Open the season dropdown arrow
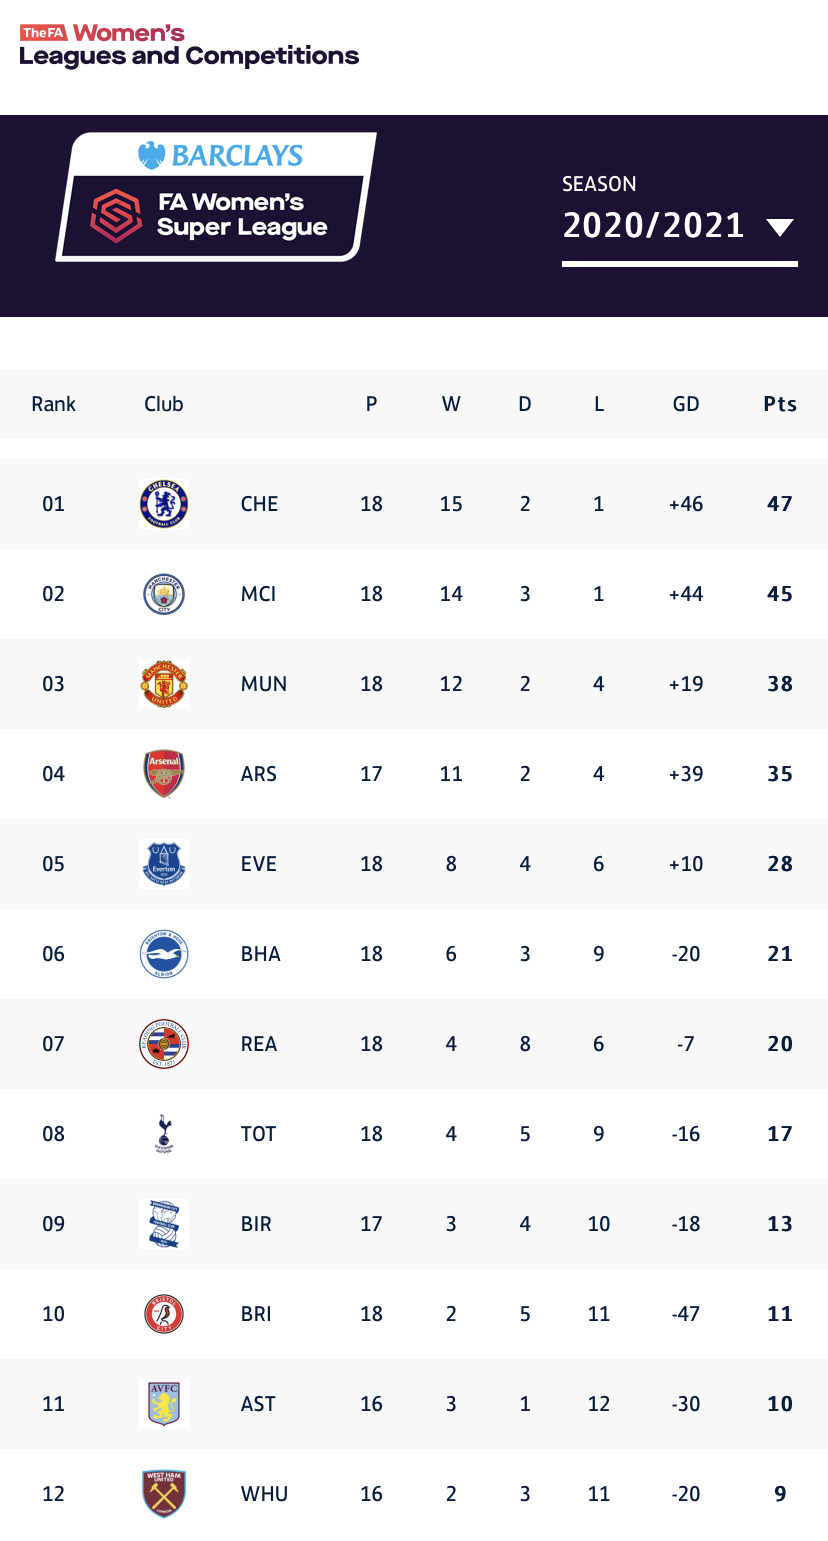This screenshot has height=1541, width=828. tap(780, 227)
